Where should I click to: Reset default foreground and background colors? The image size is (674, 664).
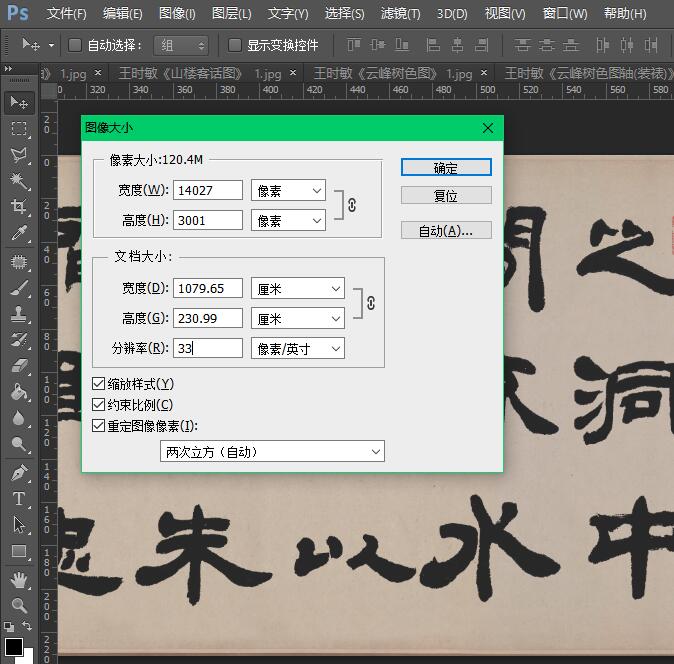[x=9, y=627]
